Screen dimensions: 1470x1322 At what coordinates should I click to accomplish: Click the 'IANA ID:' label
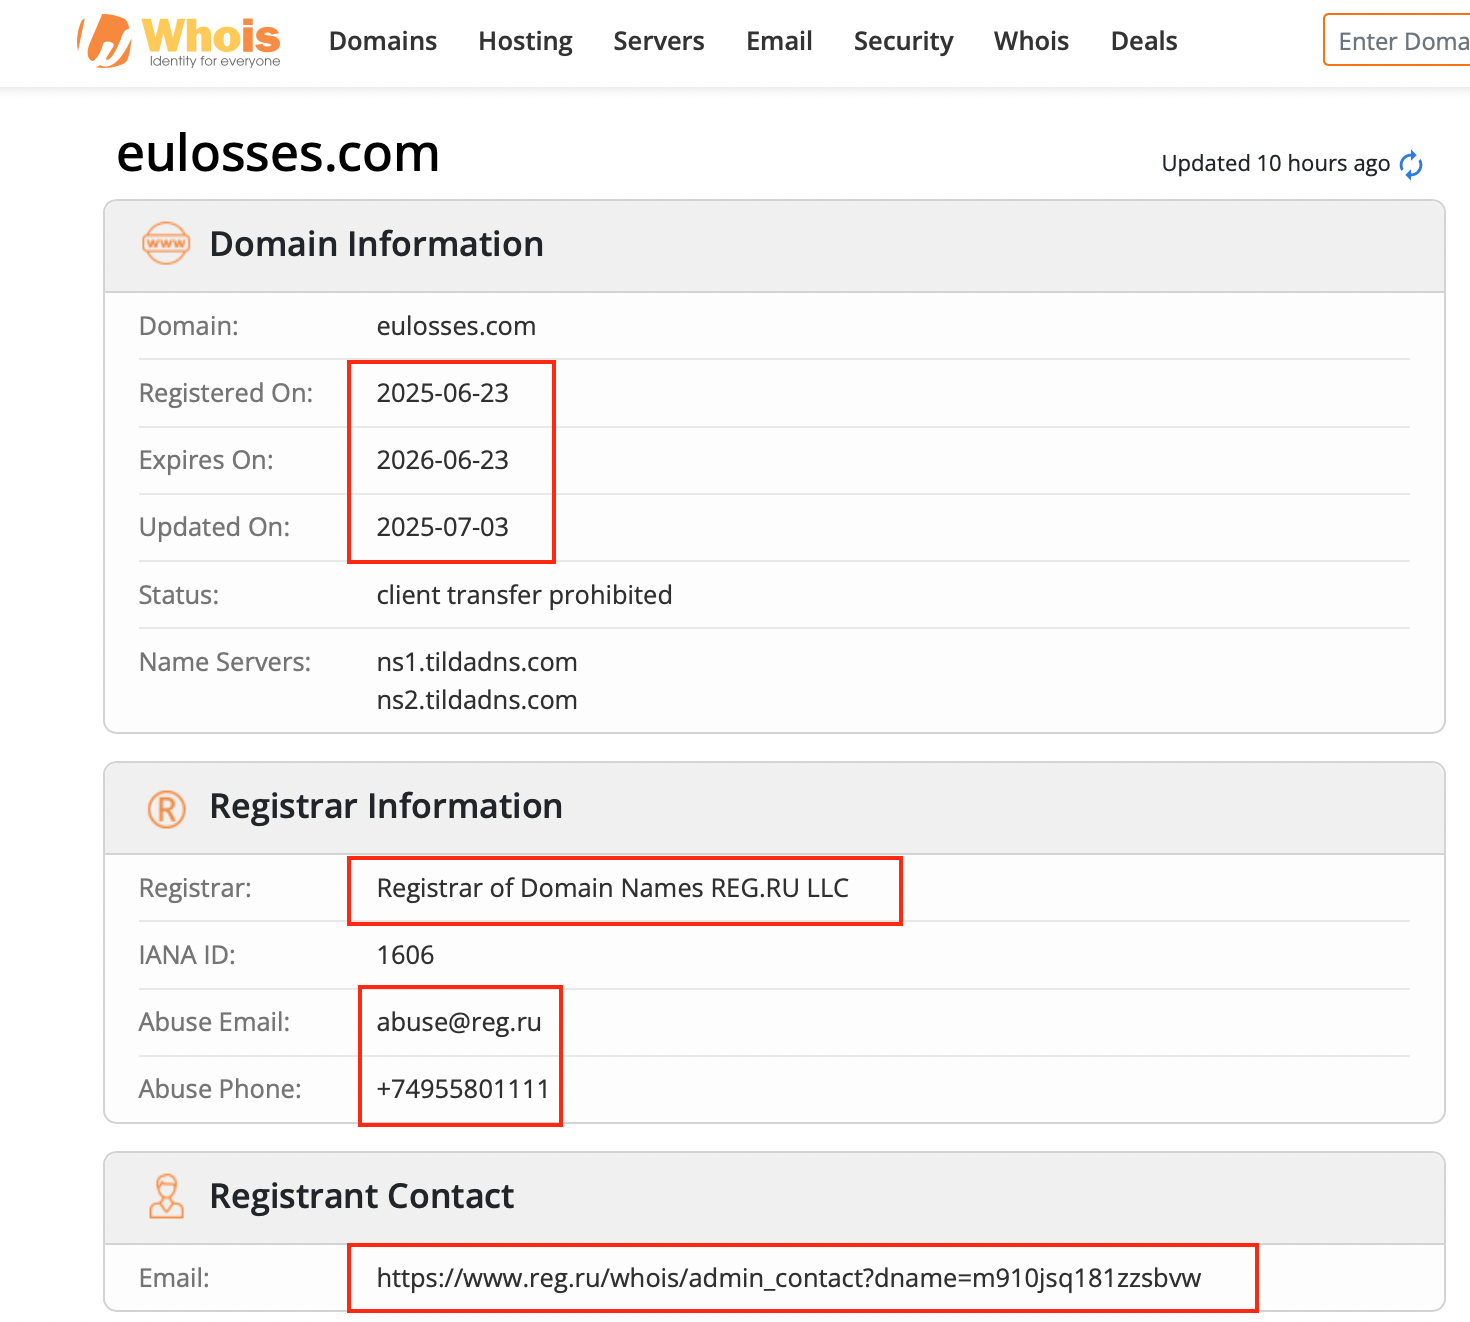[x=187, y=955]
